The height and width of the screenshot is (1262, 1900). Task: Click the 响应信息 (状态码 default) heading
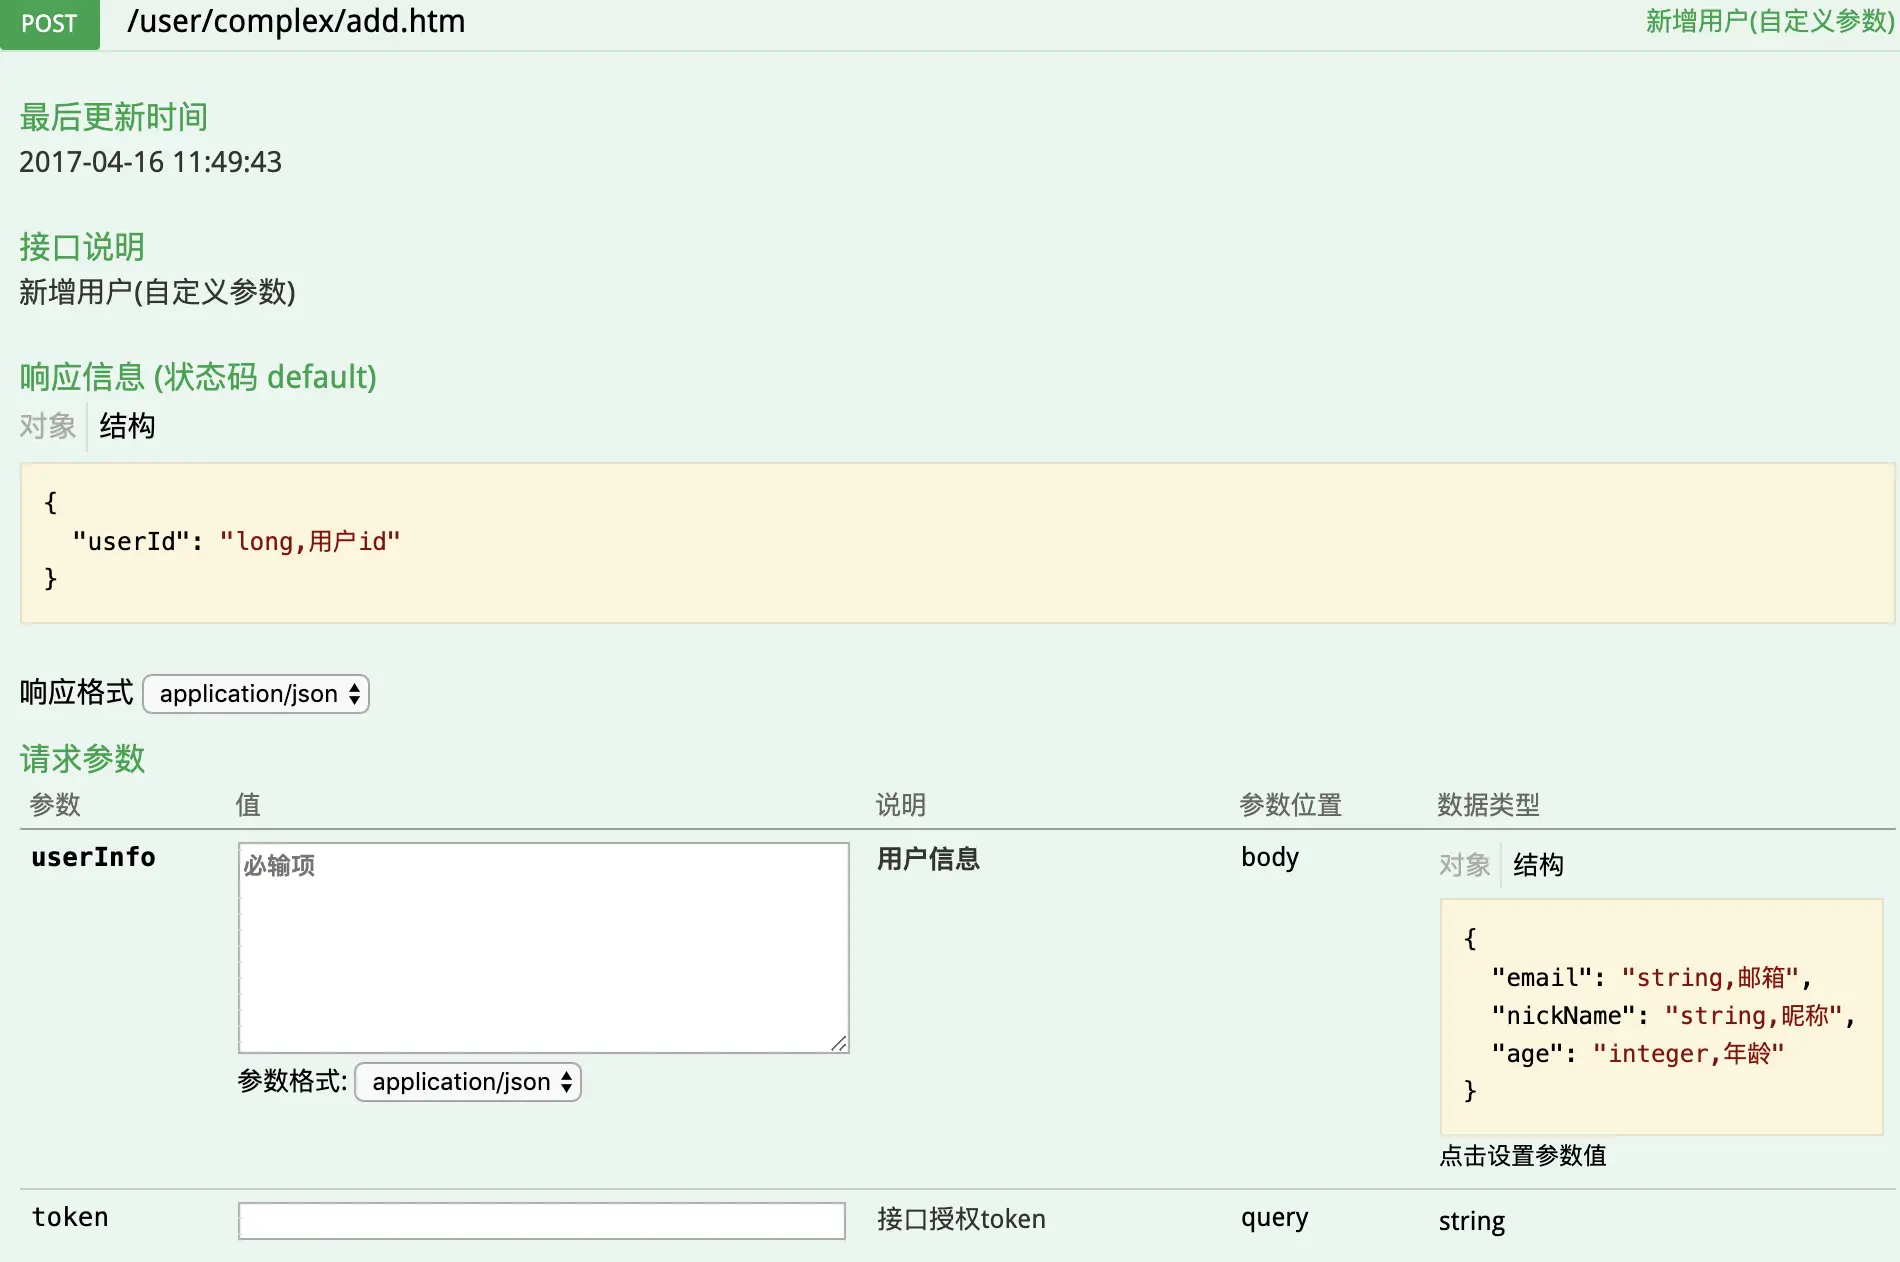tap(198, 377)
